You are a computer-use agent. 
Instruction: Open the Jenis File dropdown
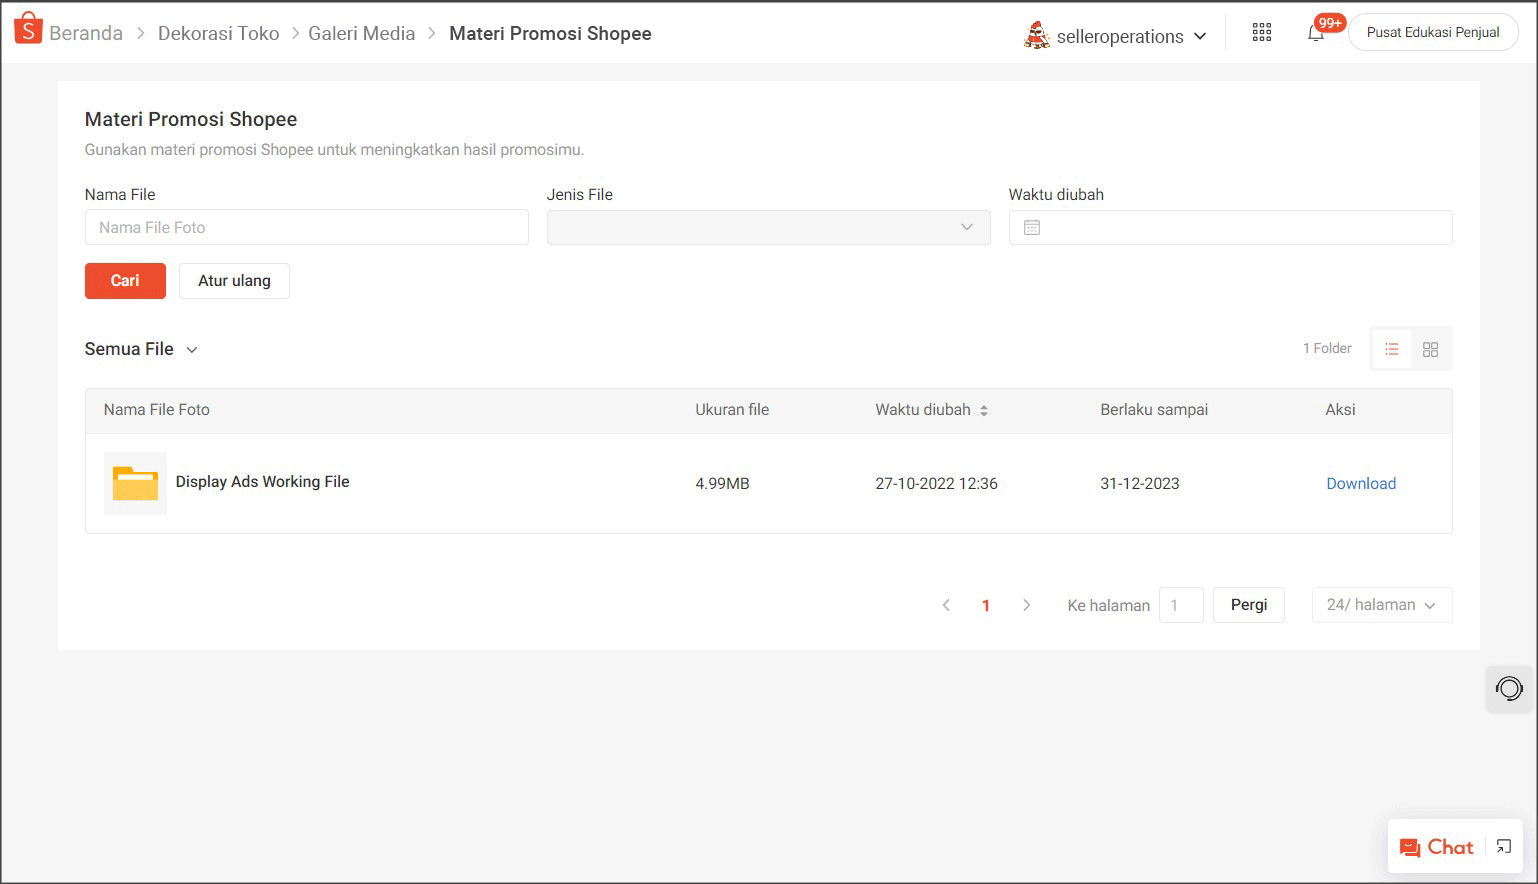tap(768, 227)
